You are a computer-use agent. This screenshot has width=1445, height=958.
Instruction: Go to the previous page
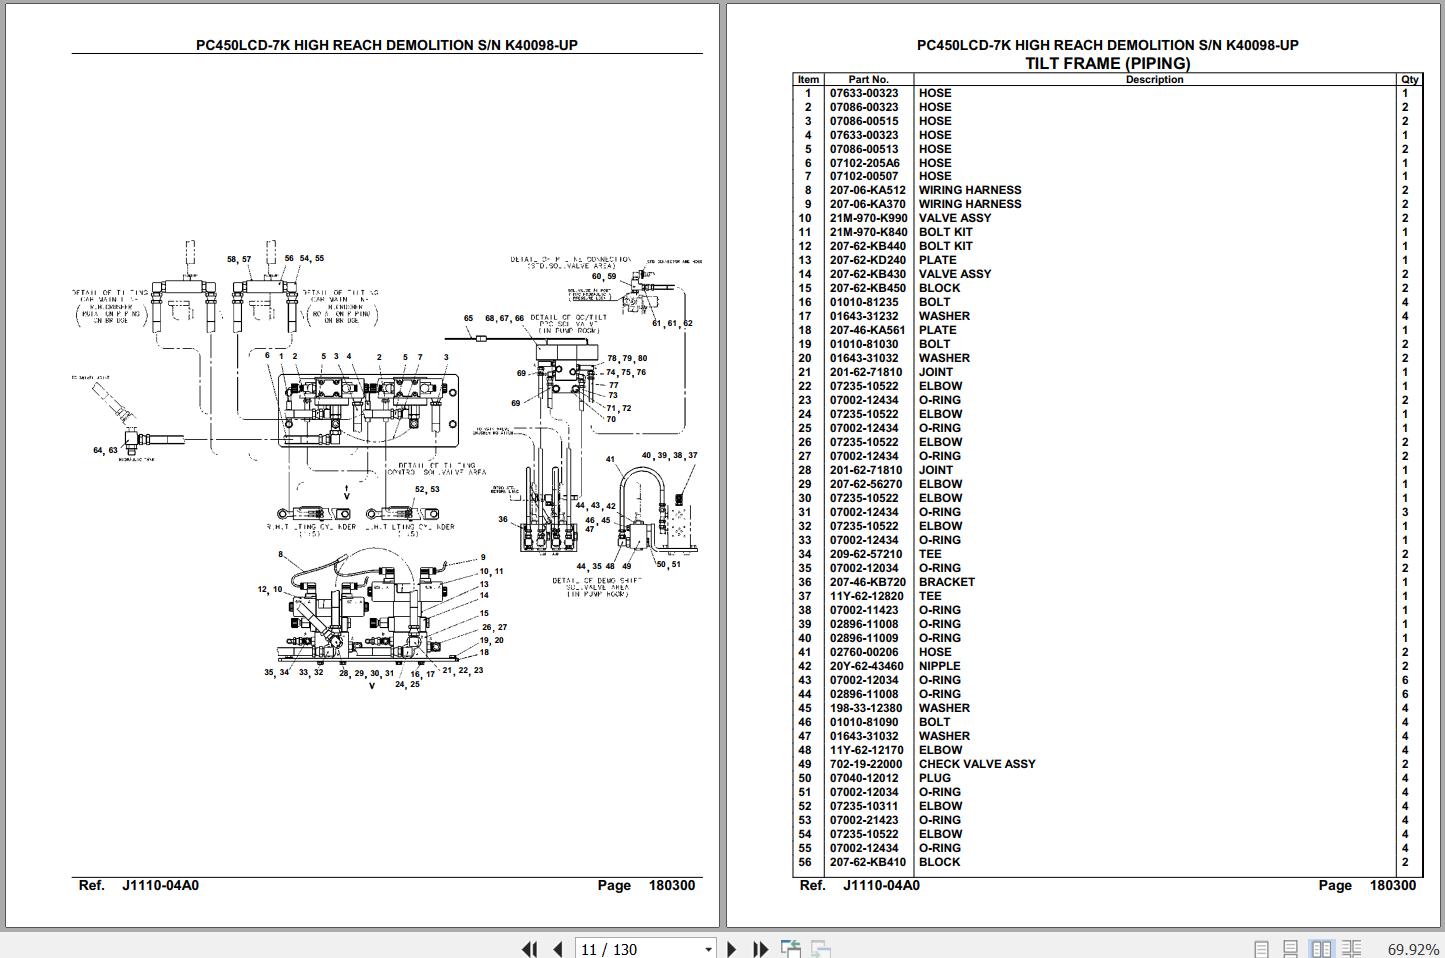click(557, 949)
